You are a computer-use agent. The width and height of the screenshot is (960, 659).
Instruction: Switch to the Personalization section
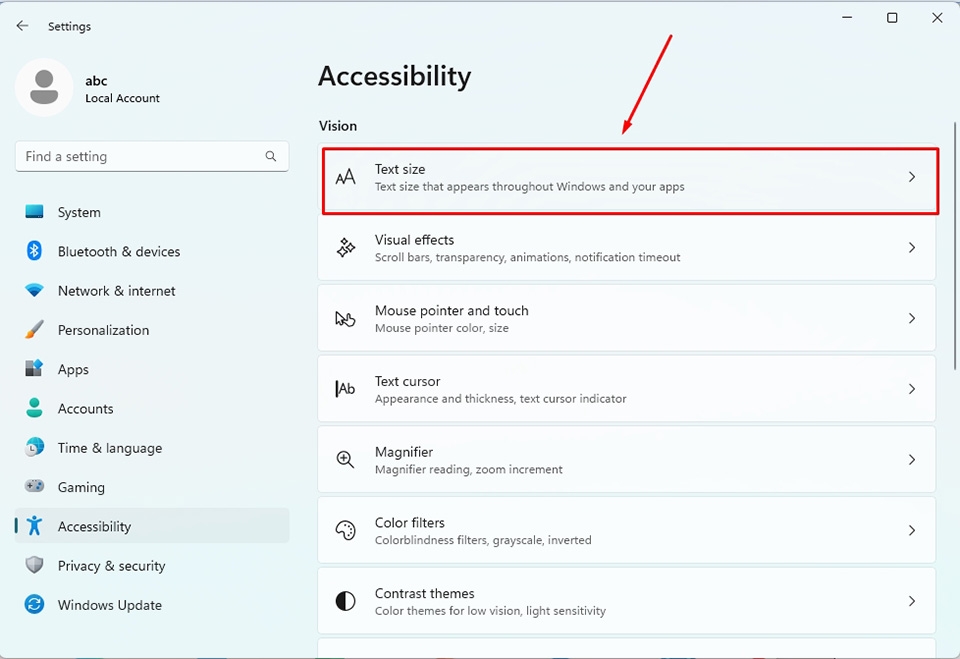point(103,330)
